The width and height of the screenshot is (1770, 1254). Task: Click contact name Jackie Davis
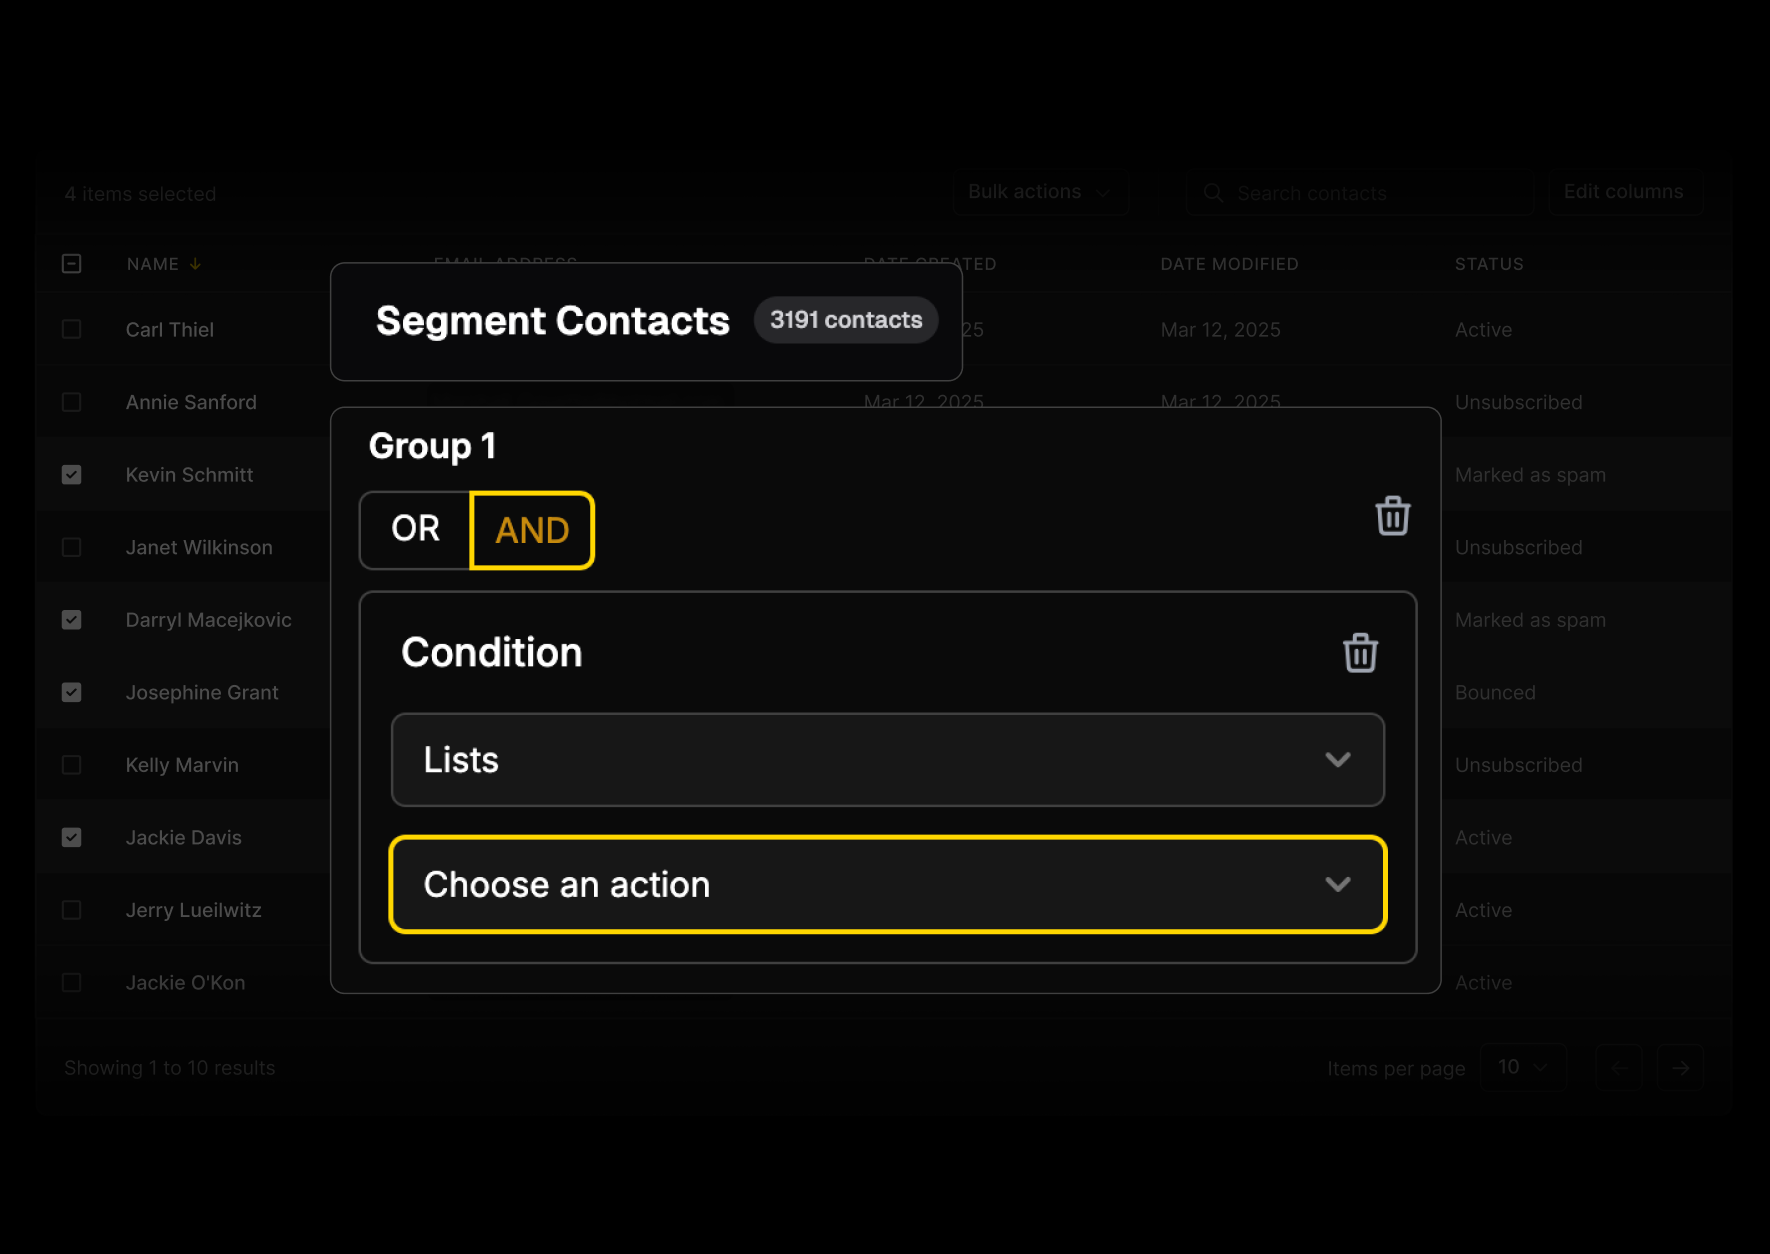pos(183,837)
